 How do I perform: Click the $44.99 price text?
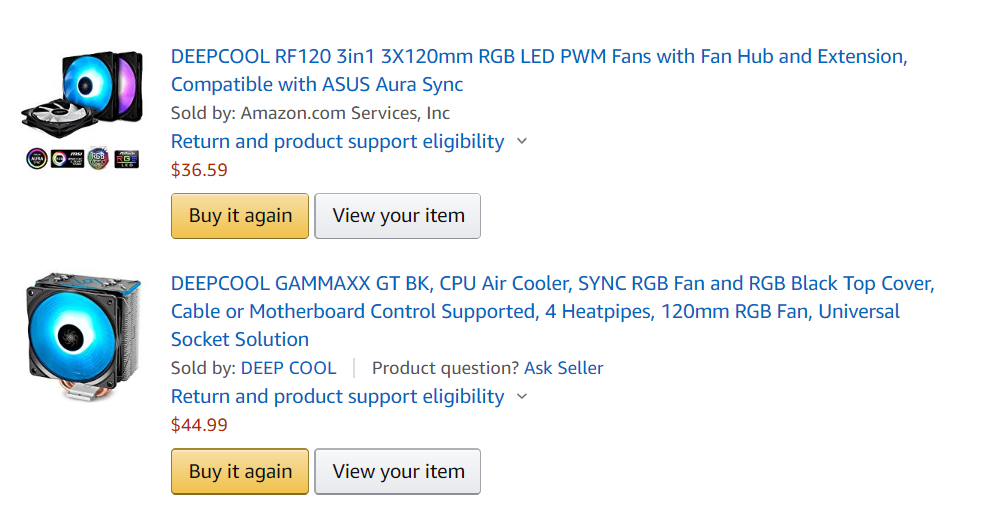coord(199,425)
